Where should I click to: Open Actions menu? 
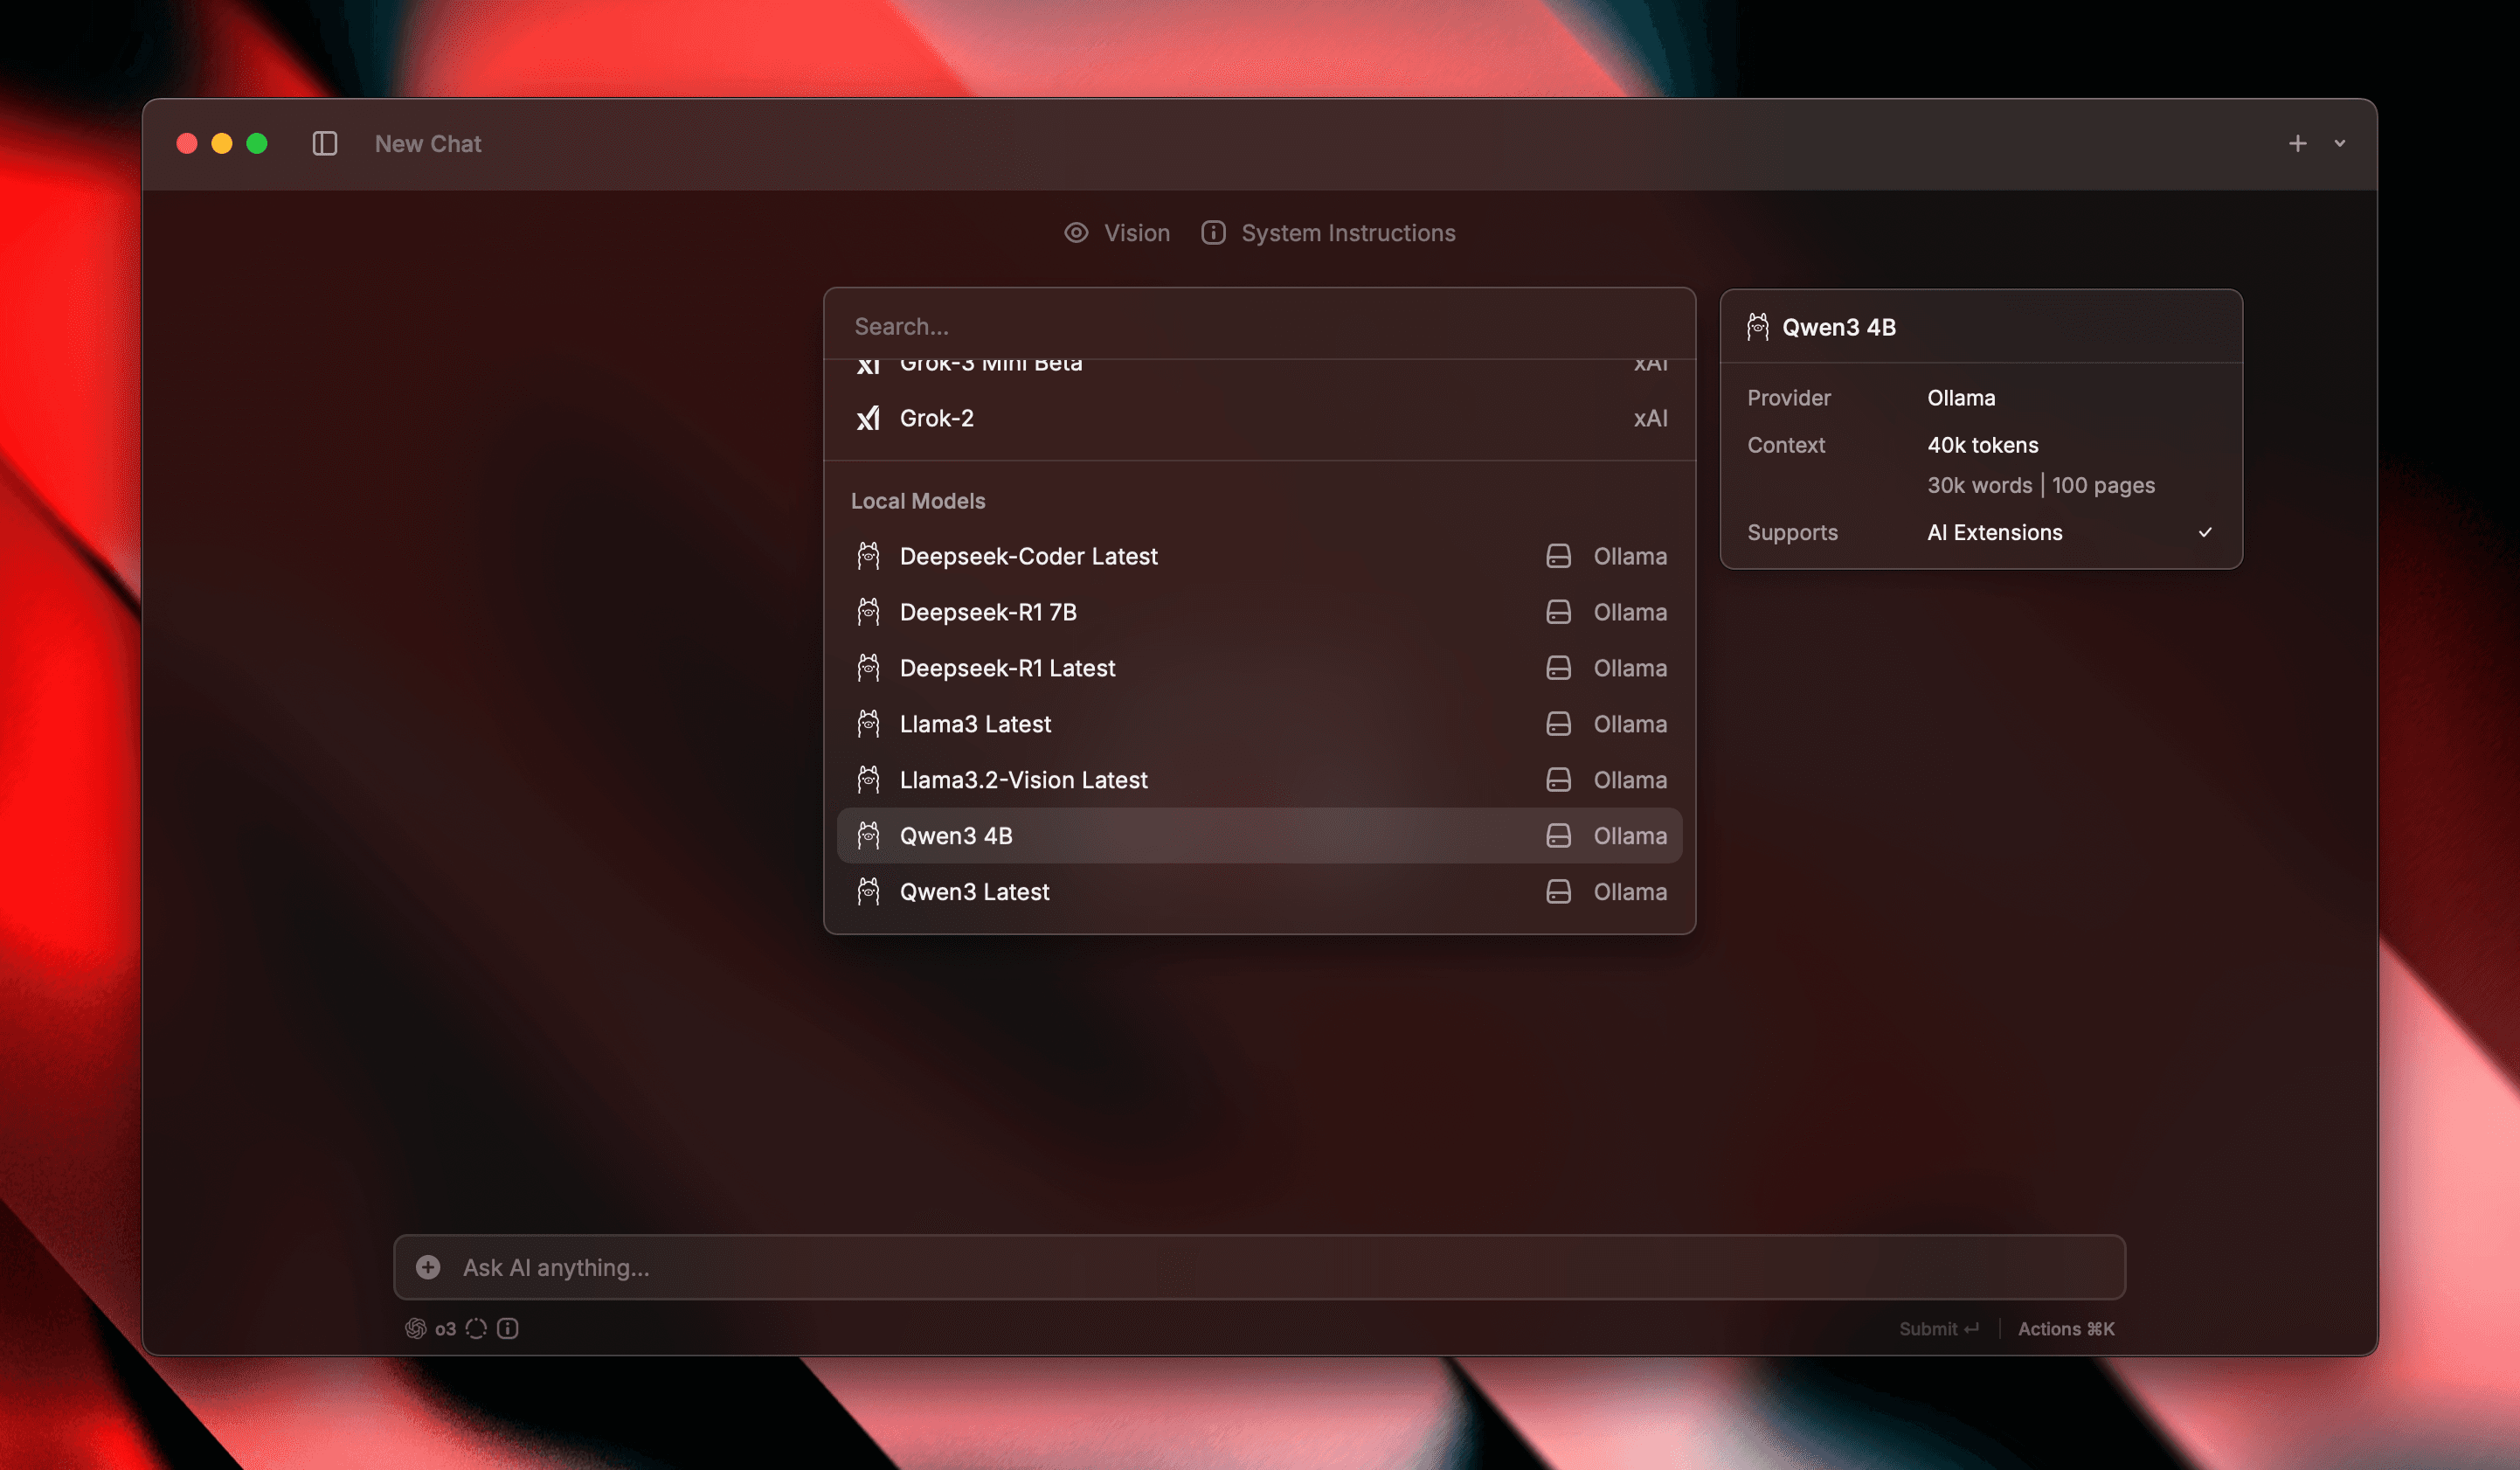(2065, 1328)
